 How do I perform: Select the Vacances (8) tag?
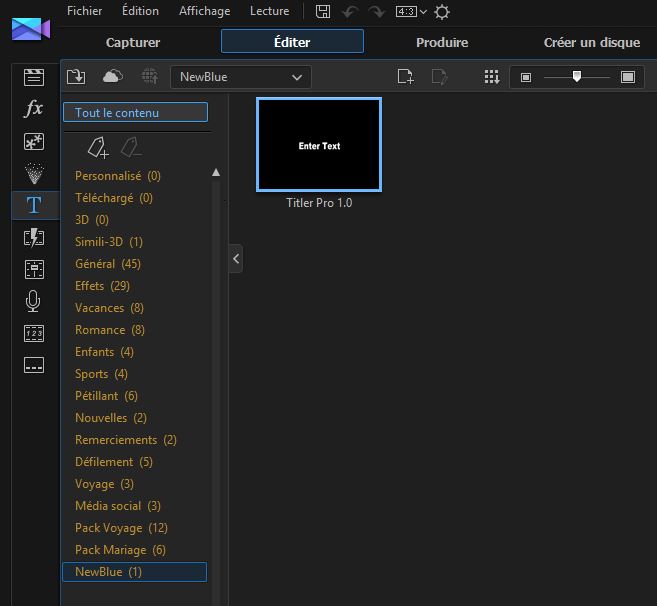109,308
